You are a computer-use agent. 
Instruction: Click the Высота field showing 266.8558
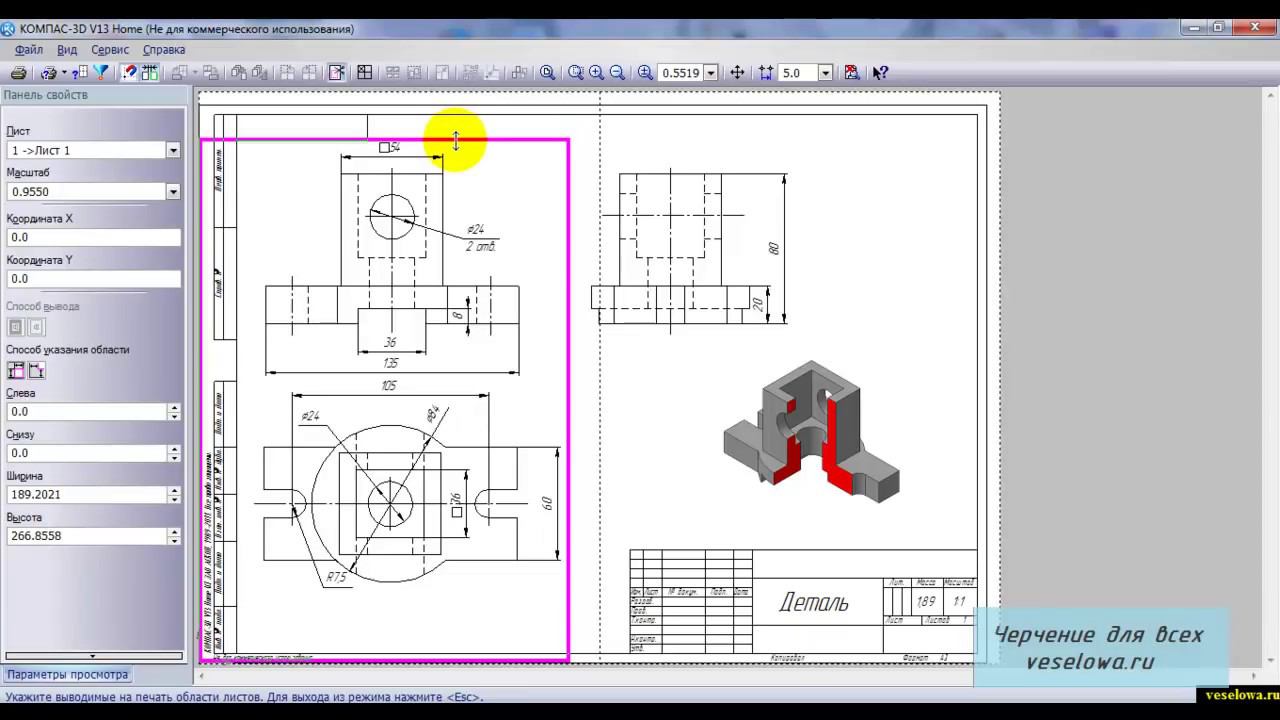[87, 536]
